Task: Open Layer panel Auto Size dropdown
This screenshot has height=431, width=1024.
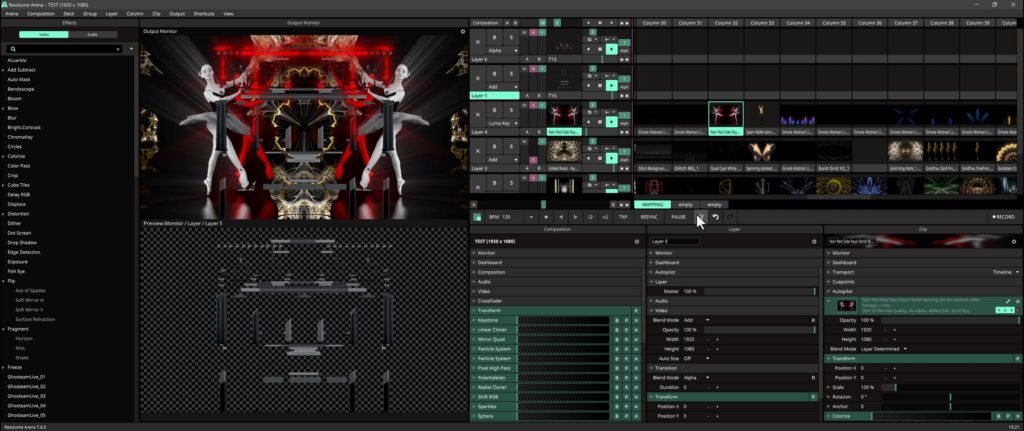Action: pos(697,359)
